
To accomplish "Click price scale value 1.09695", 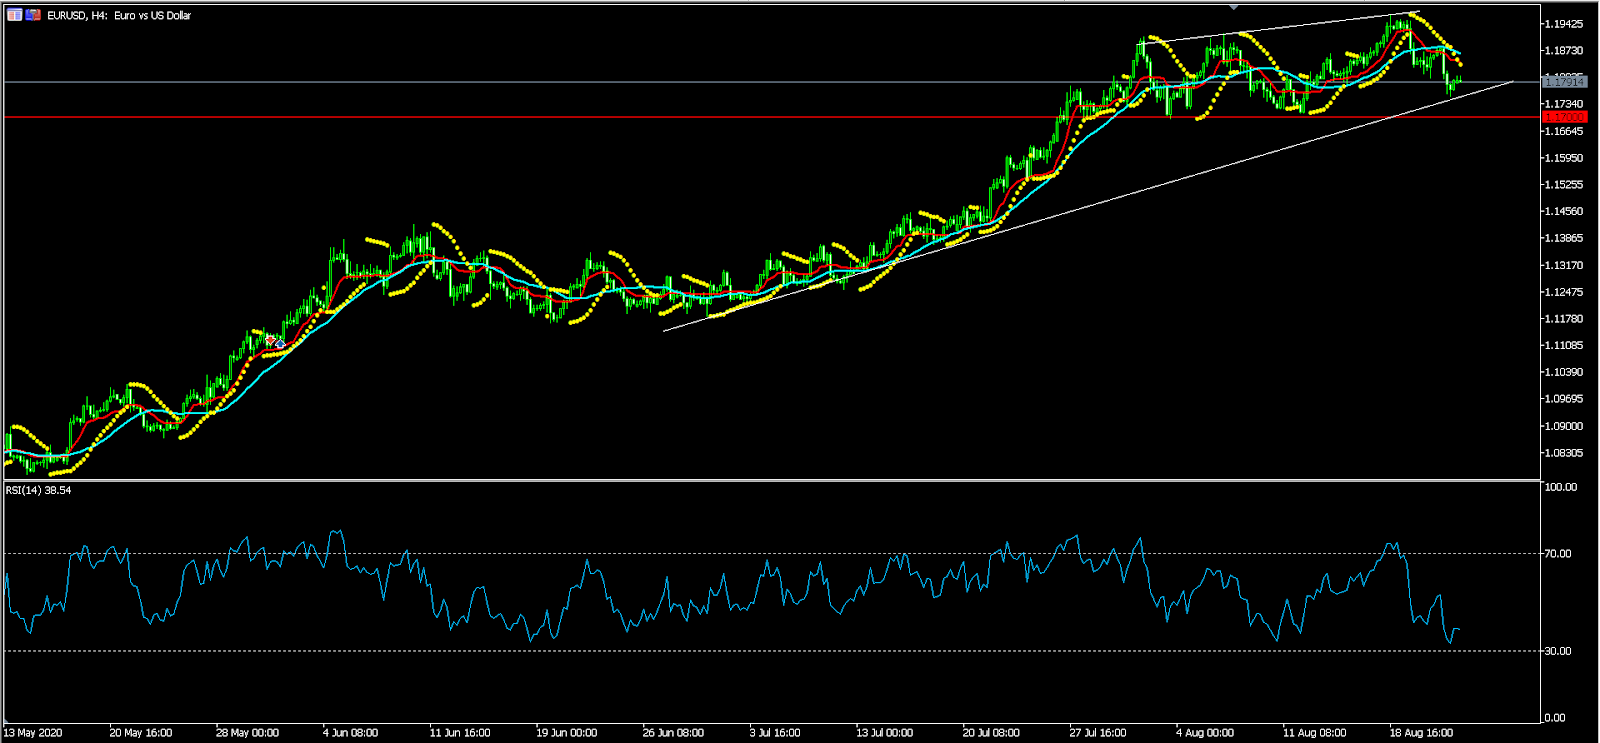I will 1563,399.
